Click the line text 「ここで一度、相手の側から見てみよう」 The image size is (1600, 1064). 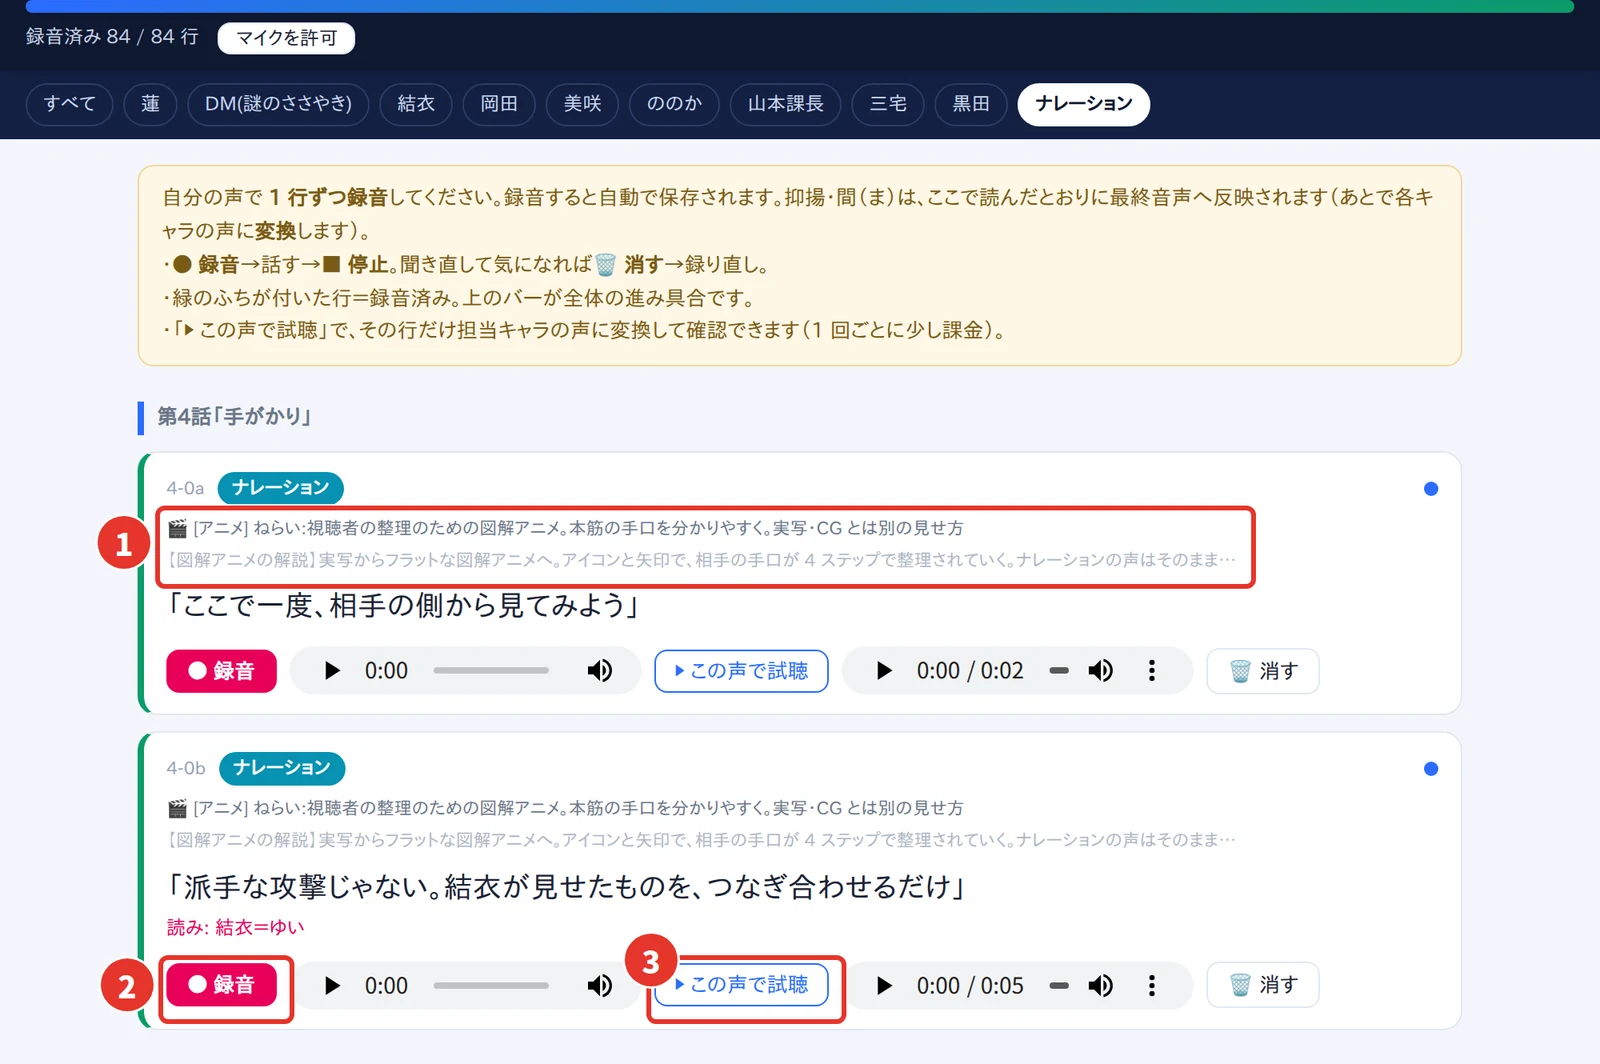coord(404,606)
